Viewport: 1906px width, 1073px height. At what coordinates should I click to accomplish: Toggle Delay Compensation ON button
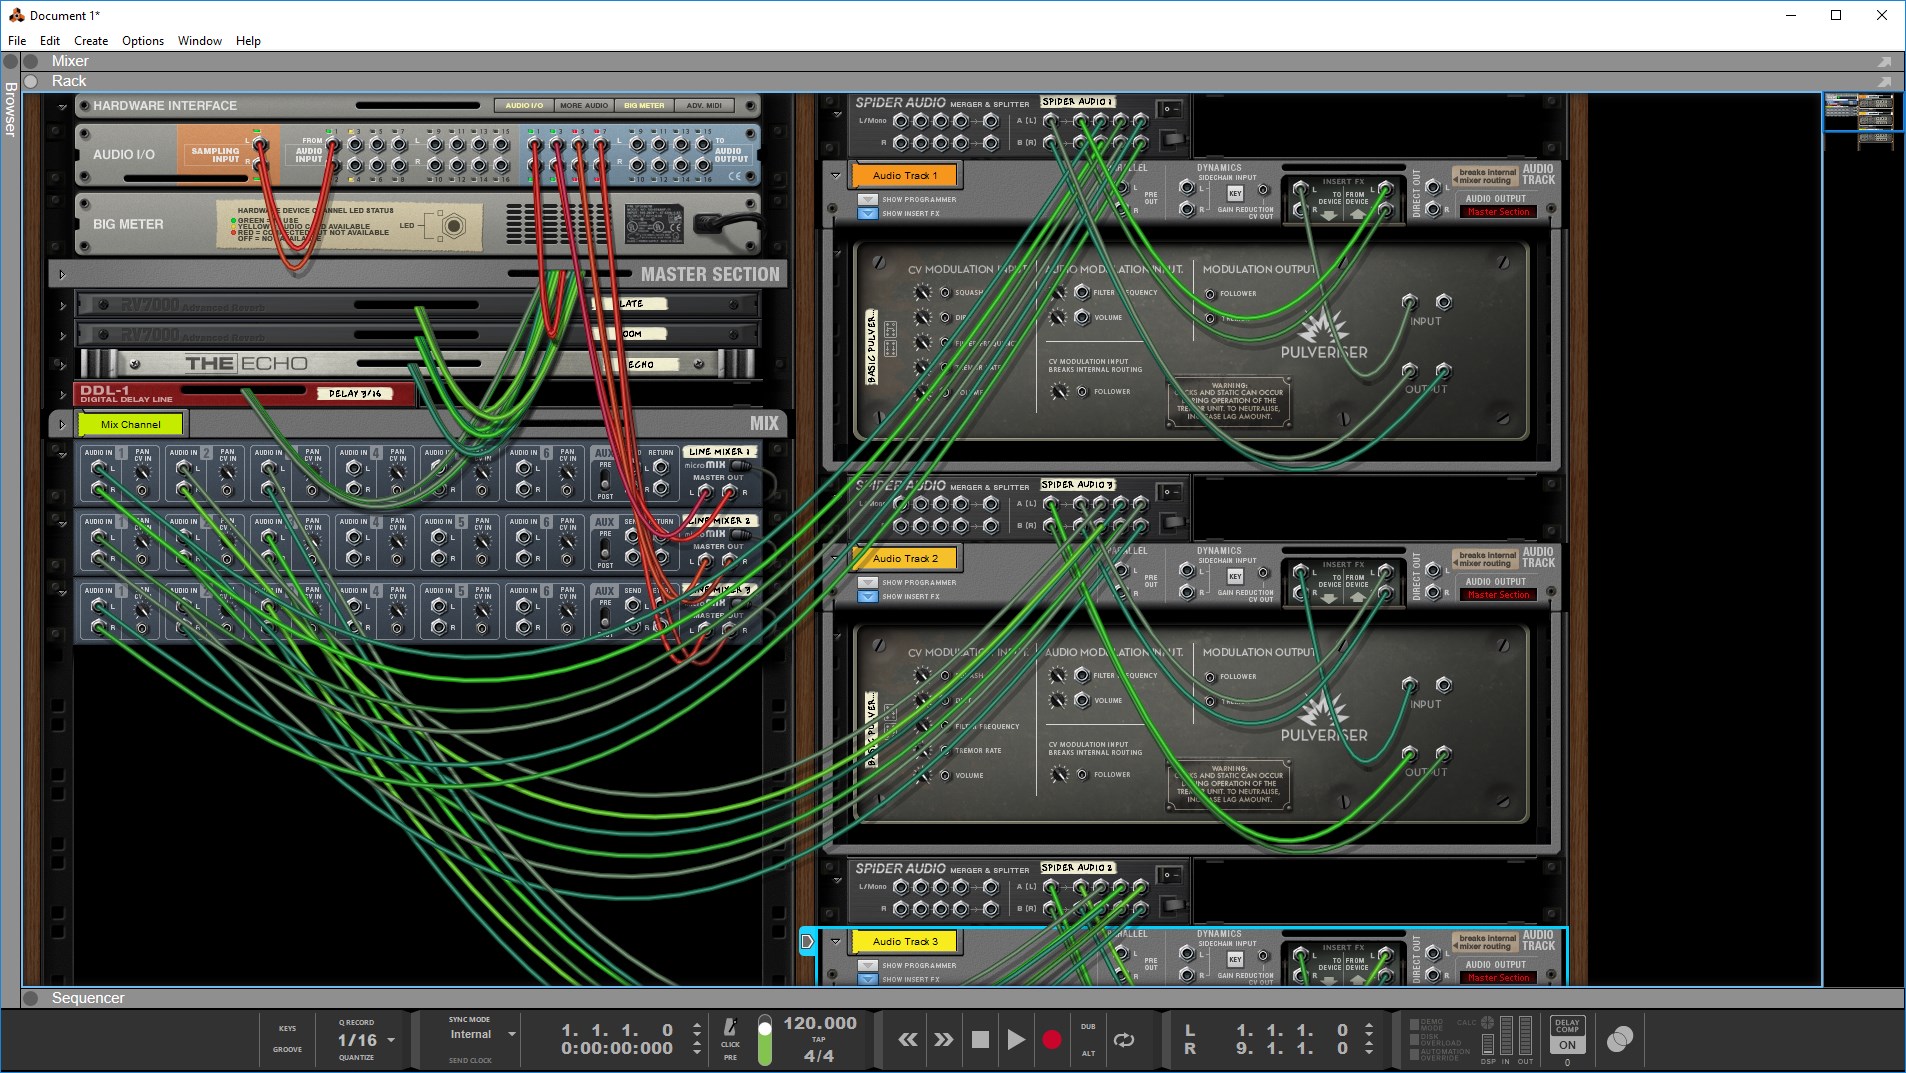click(x=1567, y=1045)
